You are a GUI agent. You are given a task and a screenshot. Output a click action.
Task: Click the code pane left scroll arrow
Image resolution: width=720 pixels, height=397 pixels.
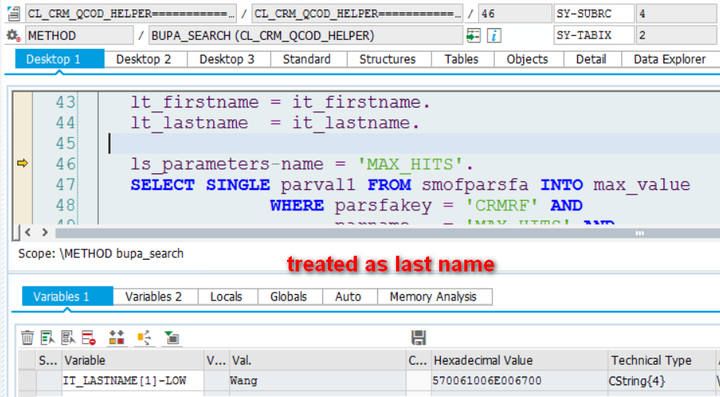click(28, 233)
